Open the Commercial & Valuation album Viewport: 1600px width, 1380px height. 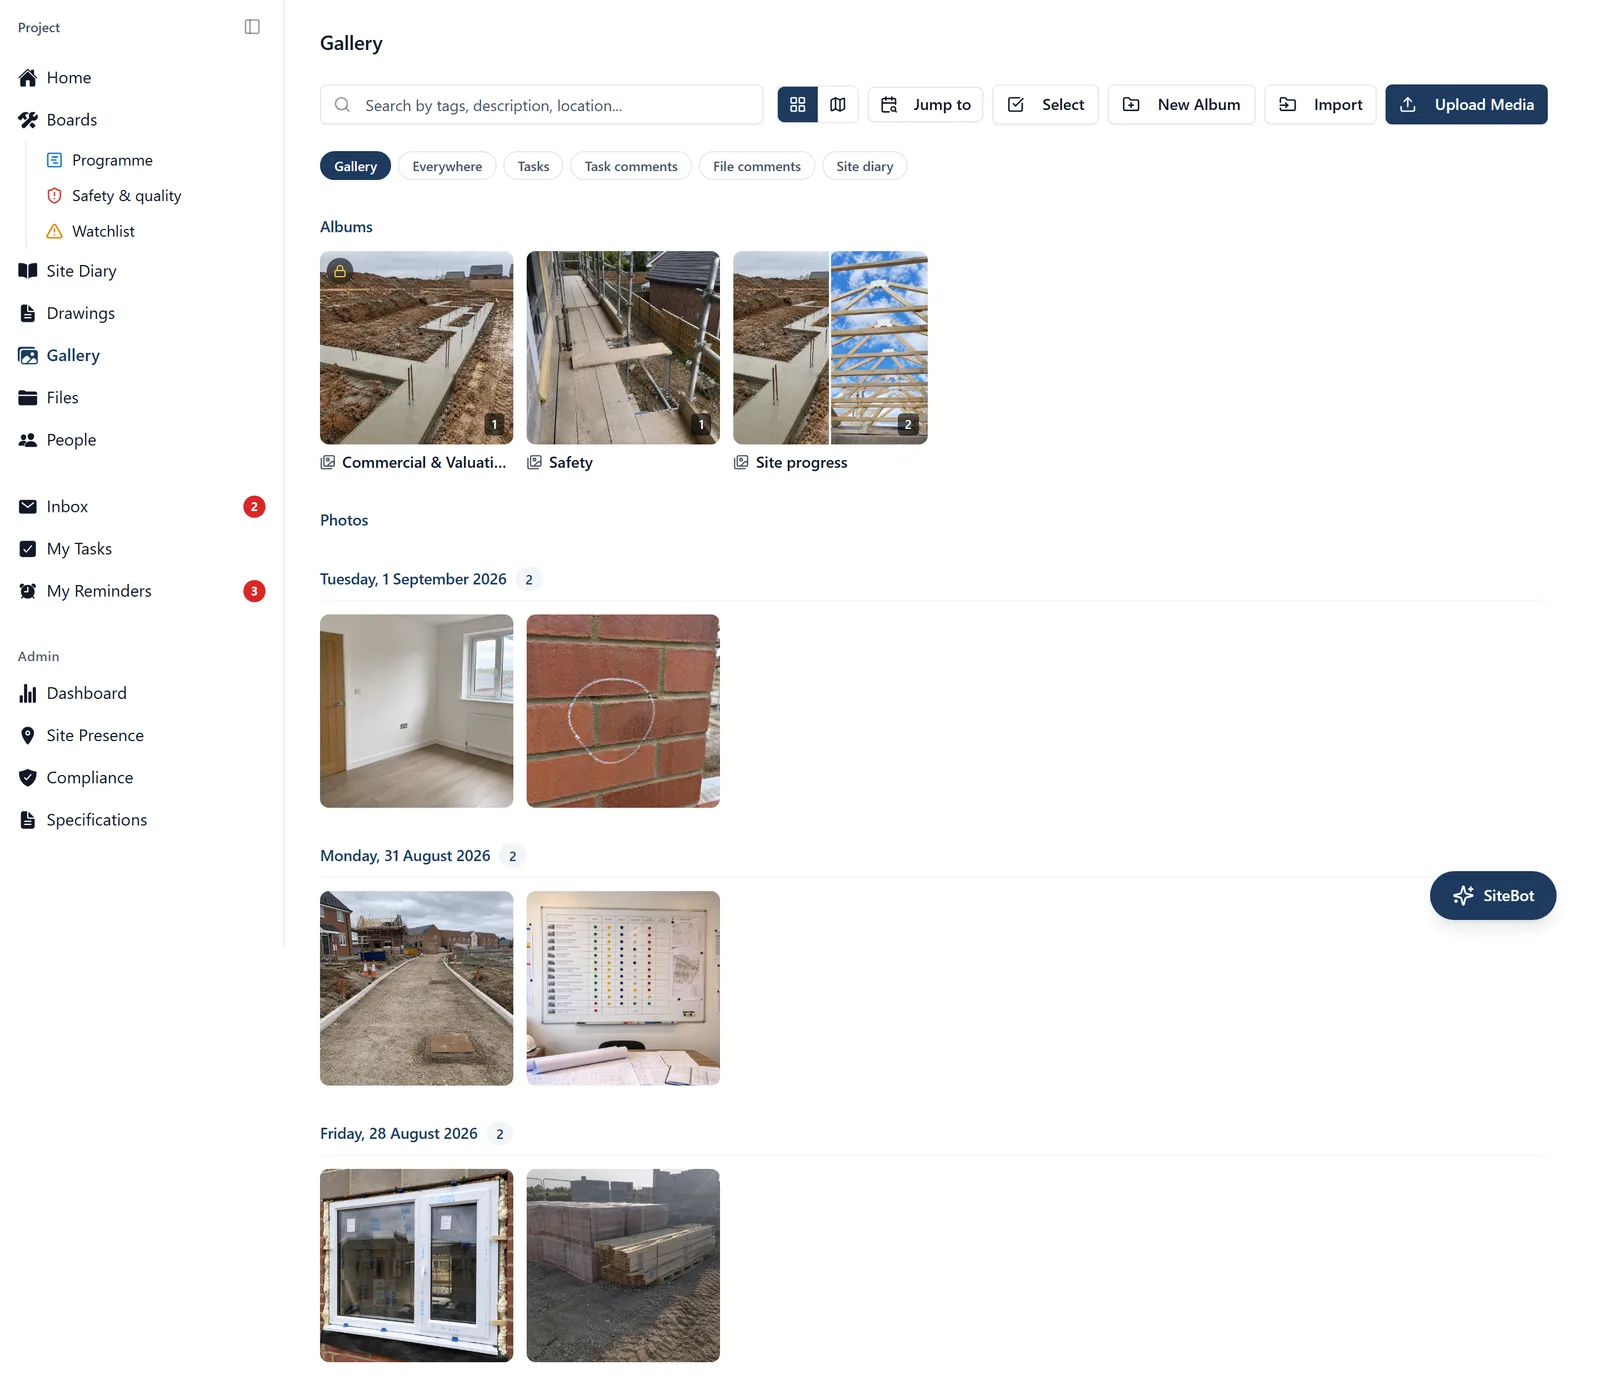416,348
